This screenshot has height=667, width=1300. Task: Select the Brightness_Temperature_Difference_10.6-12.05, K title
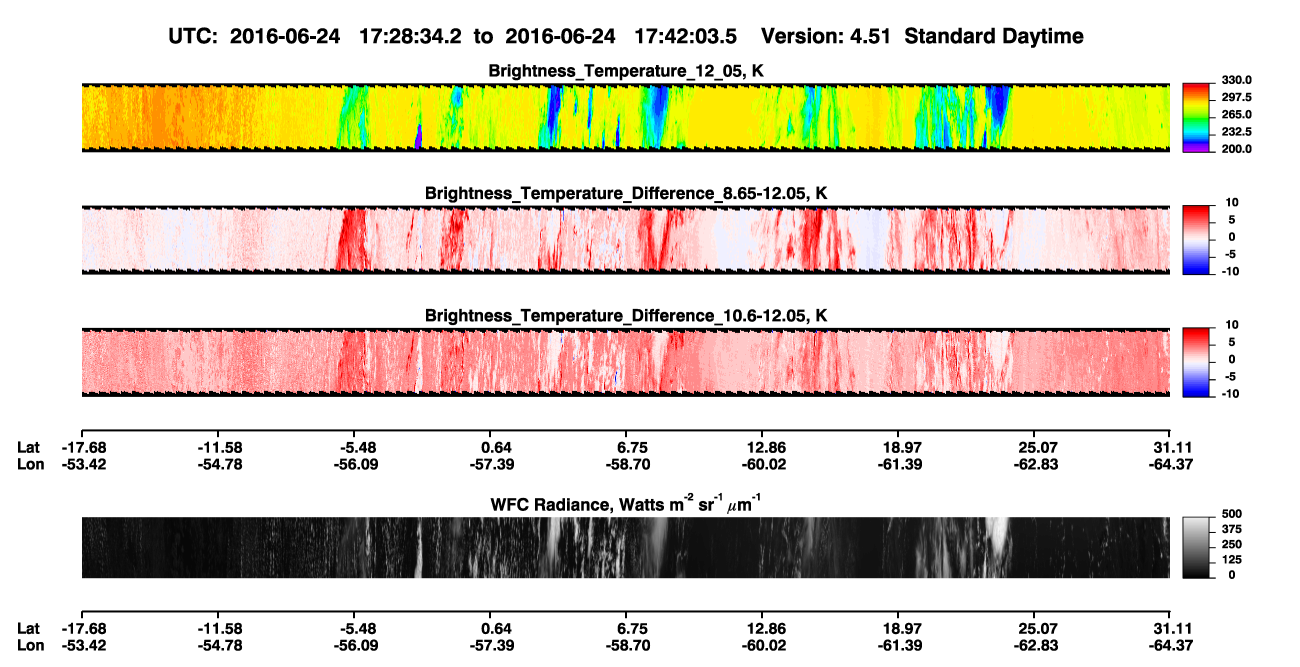626,316
